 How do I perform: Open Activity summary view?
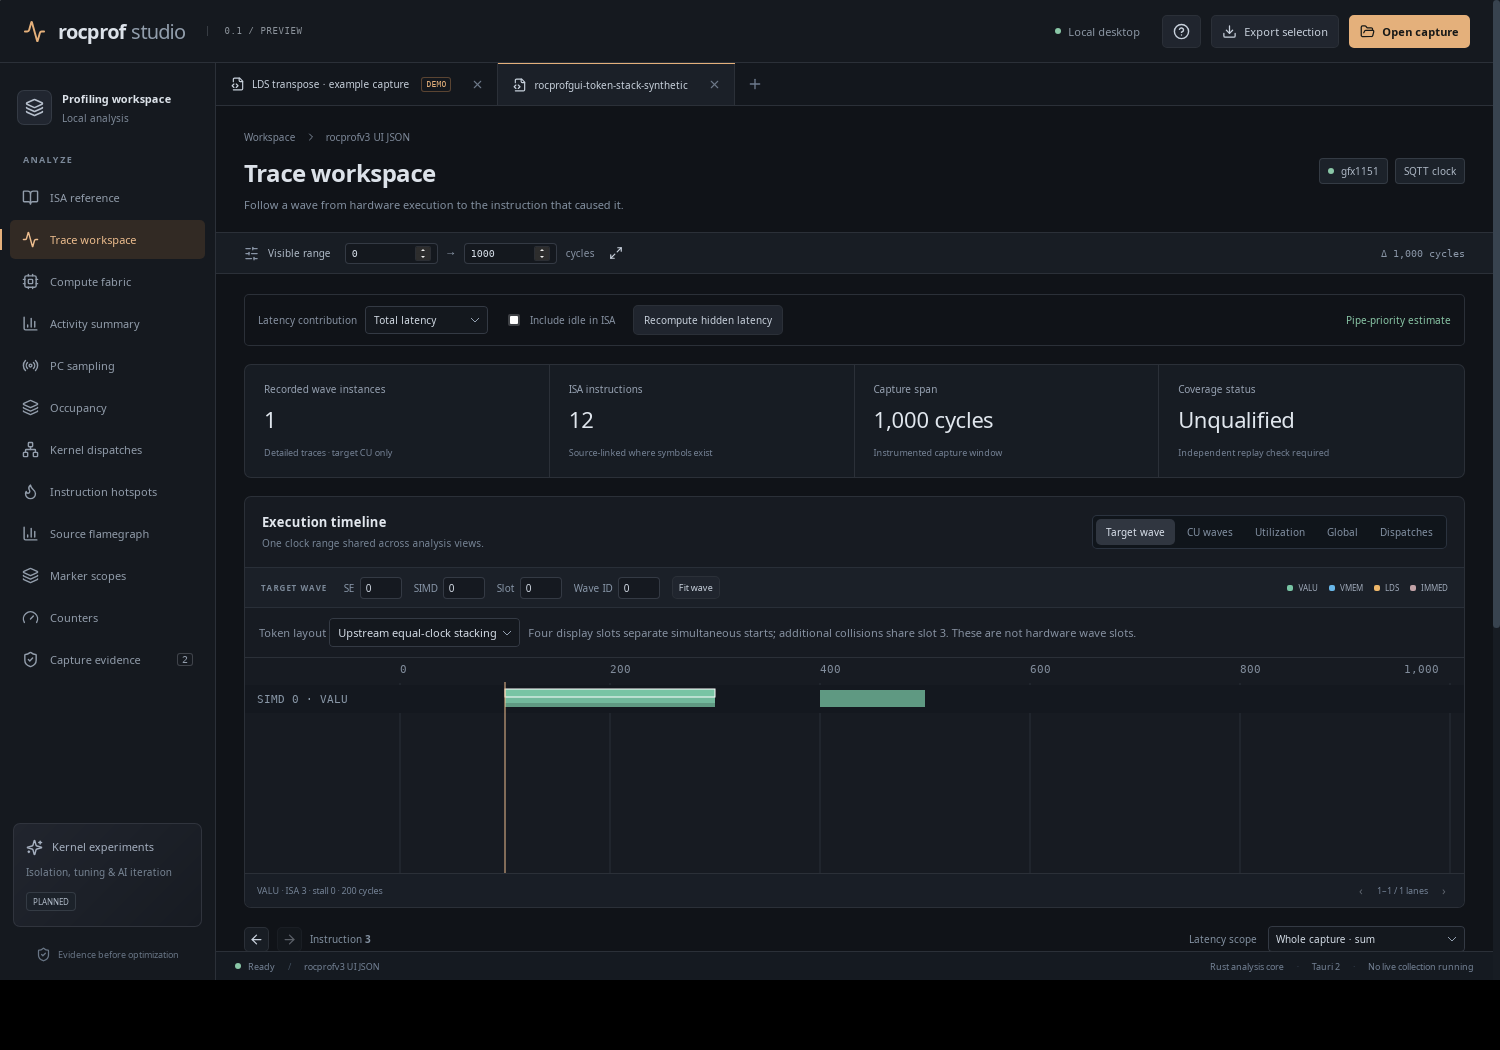coord(107,324)
